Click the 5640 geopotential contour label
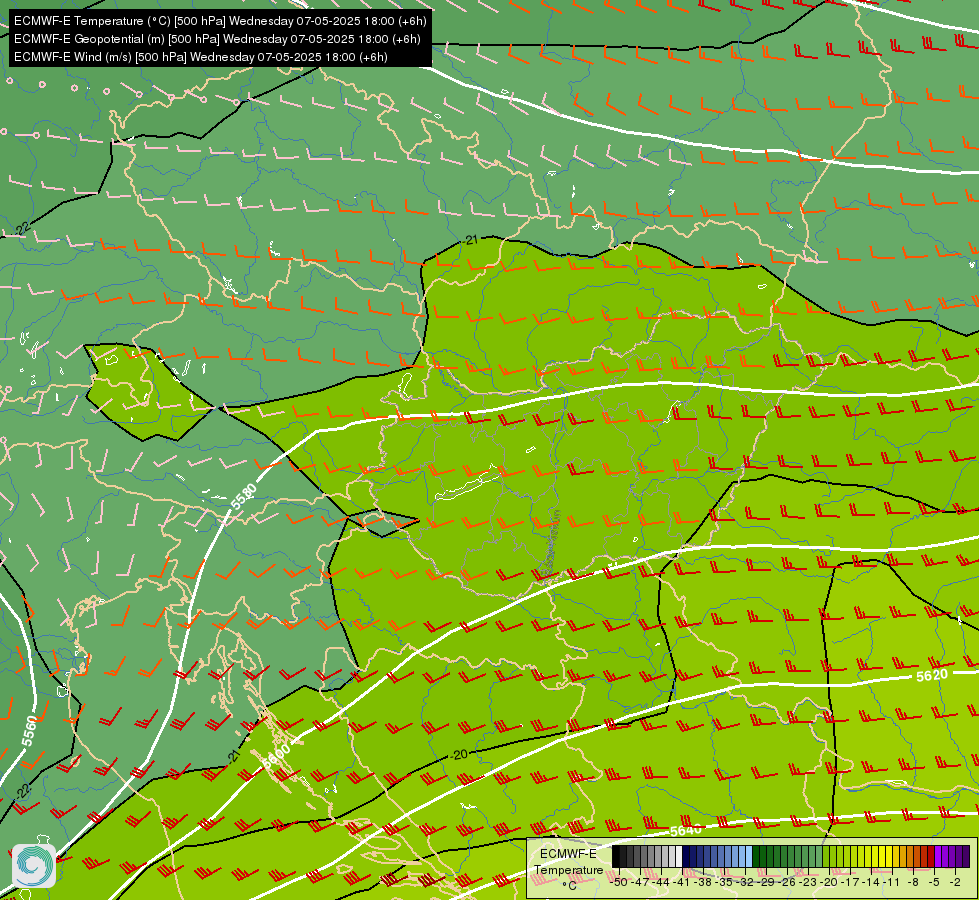The height and width of the screenshot is (900, 979). point(685,830)
